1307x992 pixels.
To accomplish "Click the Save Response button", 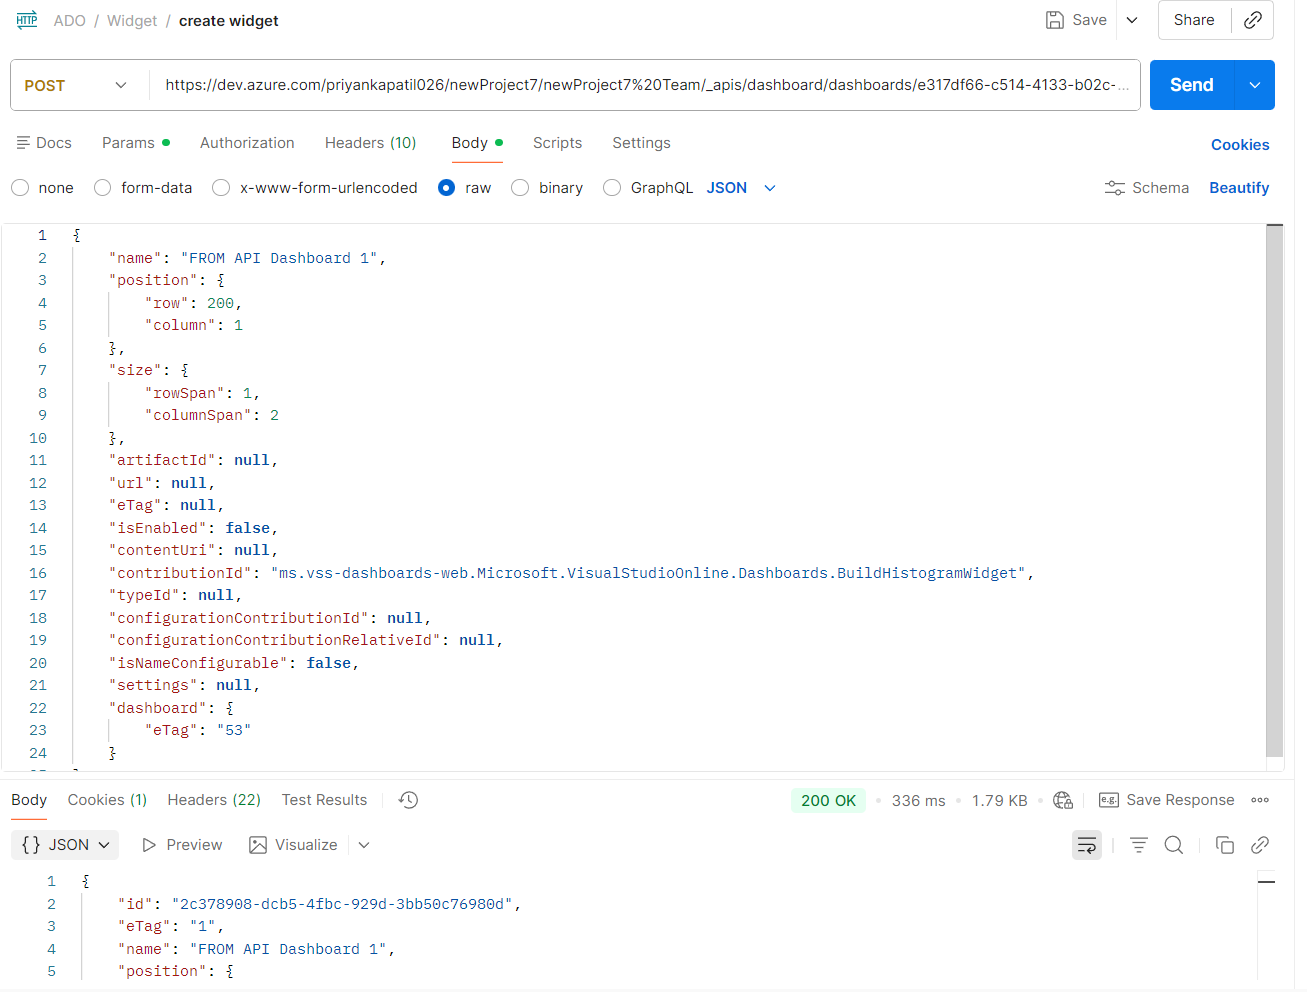I will (x=1166, y=800).
